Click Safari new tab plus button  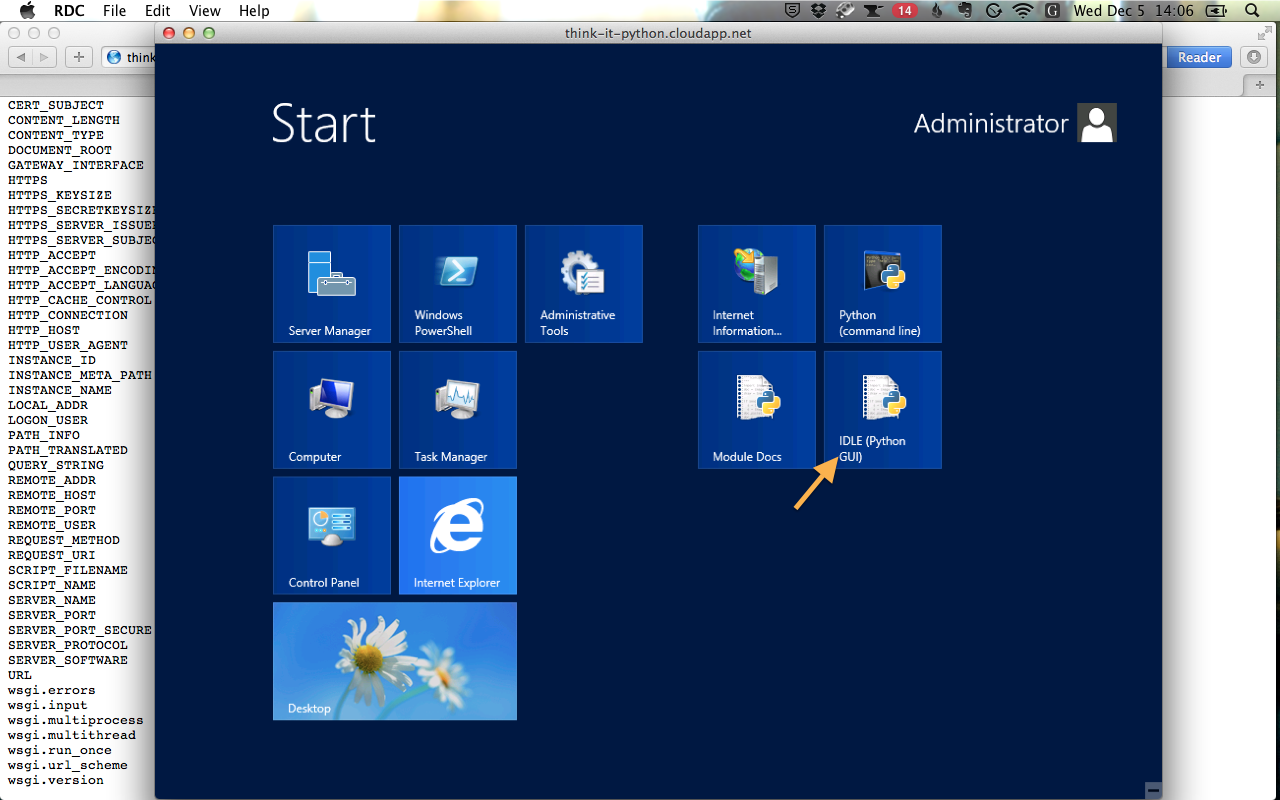[x=1259, y=86]
